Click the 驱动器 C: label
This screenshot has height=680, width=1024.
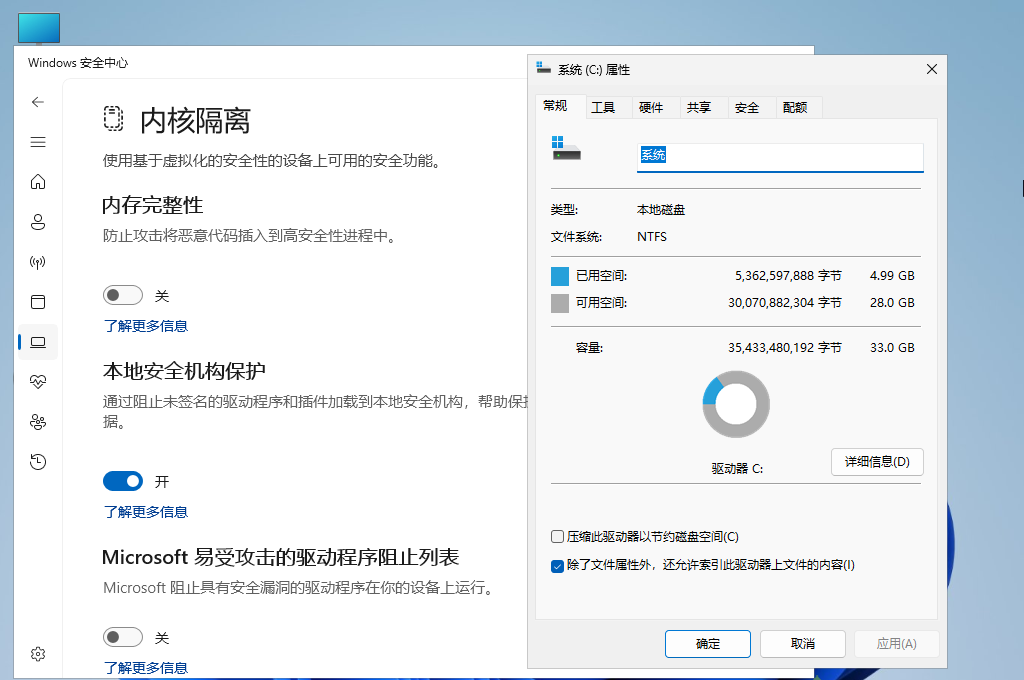click(737, 468)
